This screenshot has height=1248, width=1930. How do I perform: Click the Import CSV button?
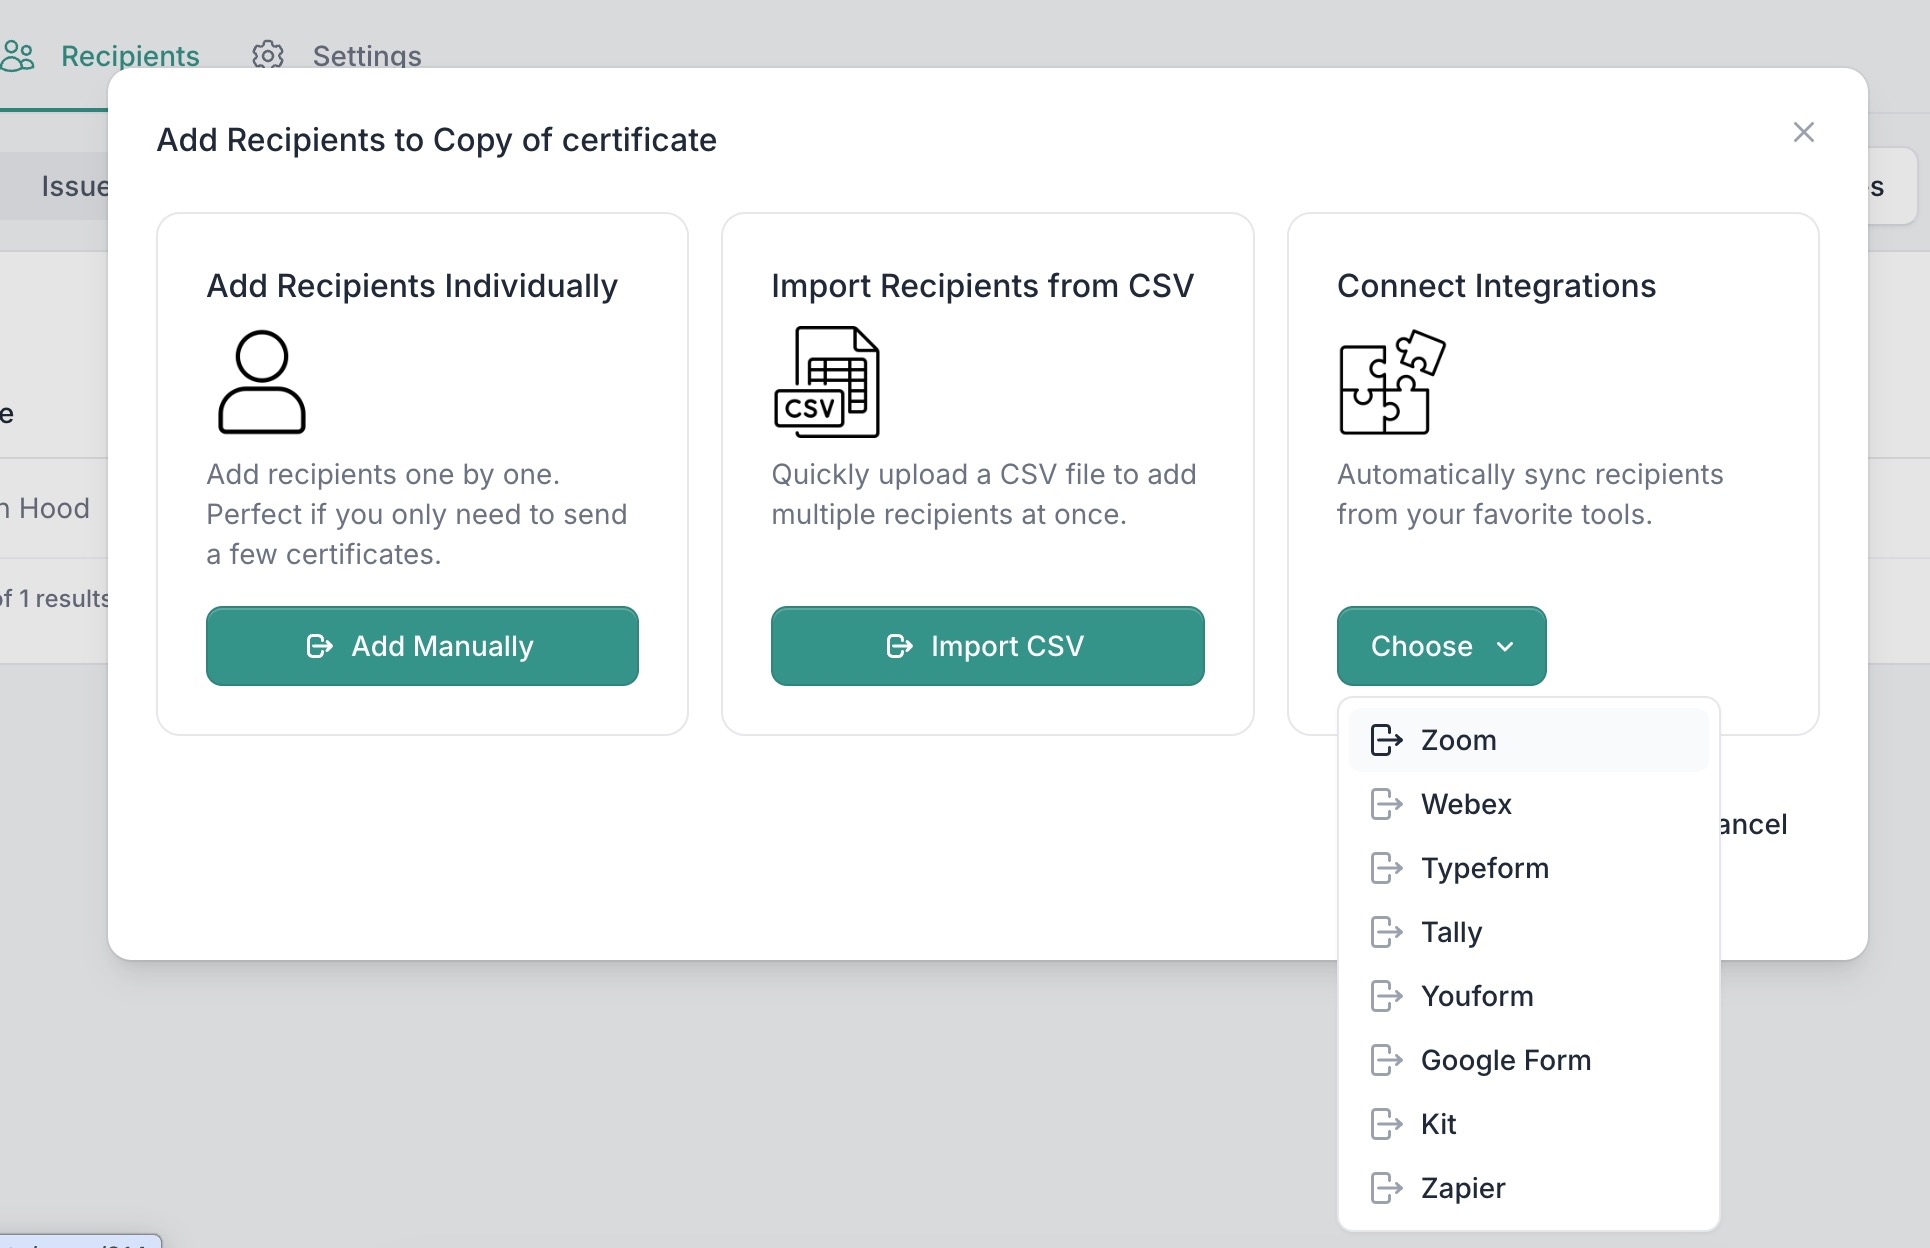[x=987, y=646]
